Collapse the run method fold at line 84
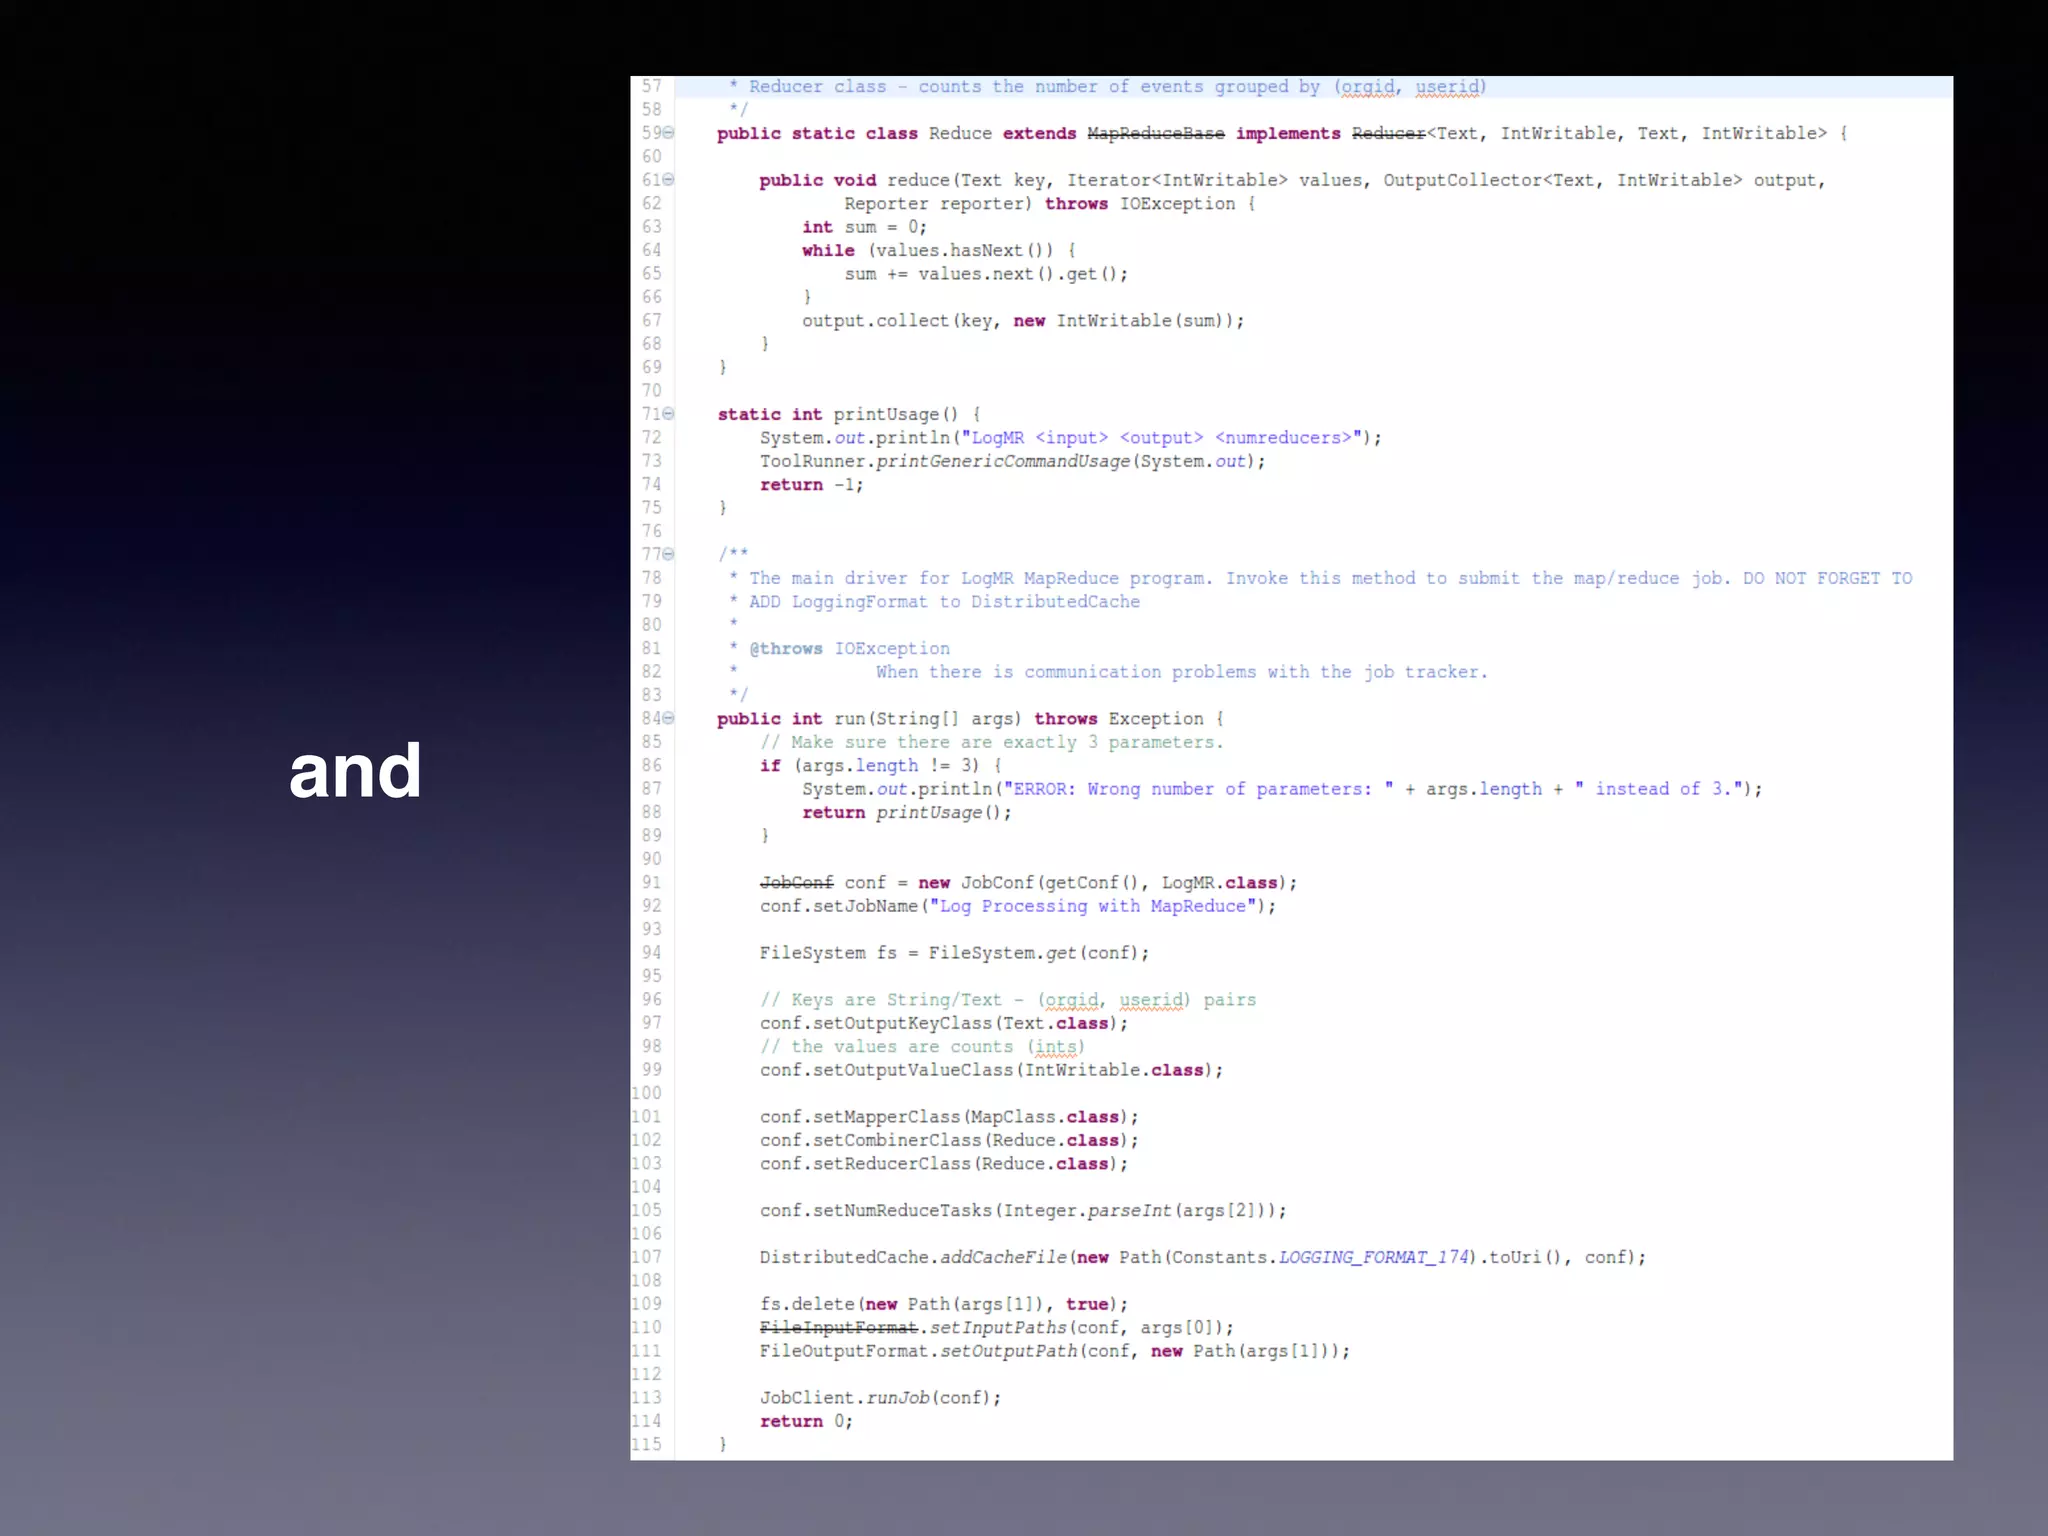 click(668, 718)
